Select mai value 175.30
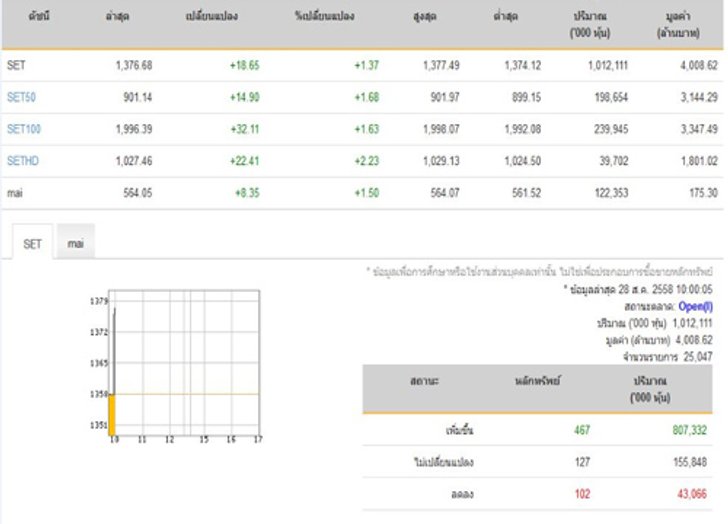Viewport: 728px width, 524px height. click(703, 193)
